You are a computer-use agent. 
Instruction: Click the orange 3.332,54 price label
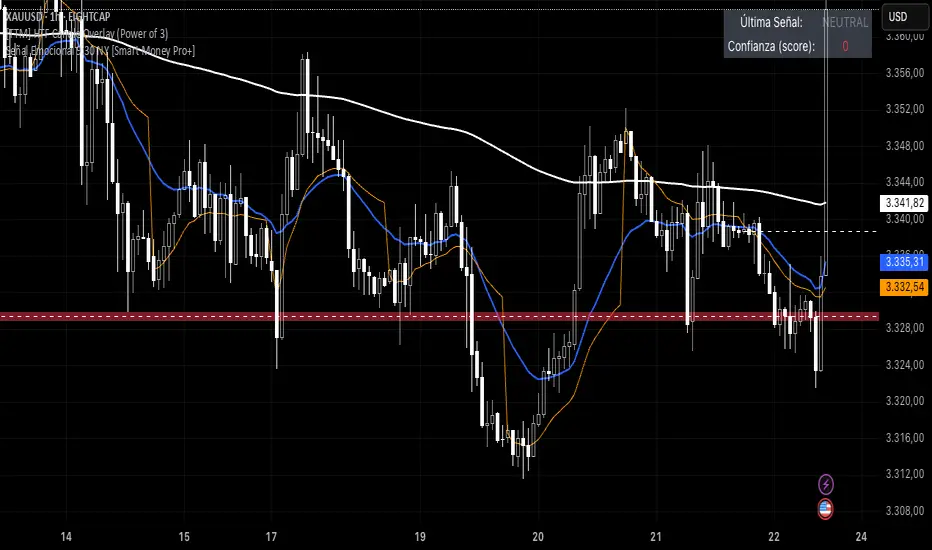coord(904,287)
